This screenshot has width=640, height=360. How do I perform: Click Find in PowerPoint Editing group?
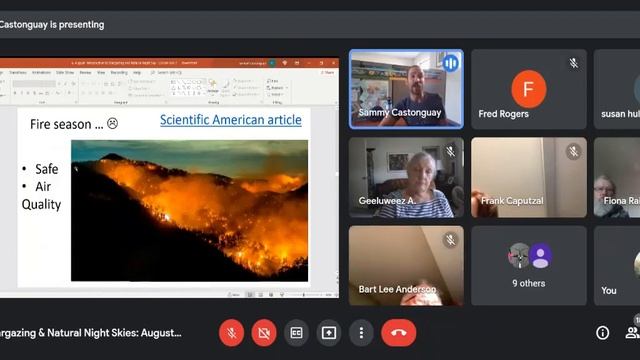point(272,81)
